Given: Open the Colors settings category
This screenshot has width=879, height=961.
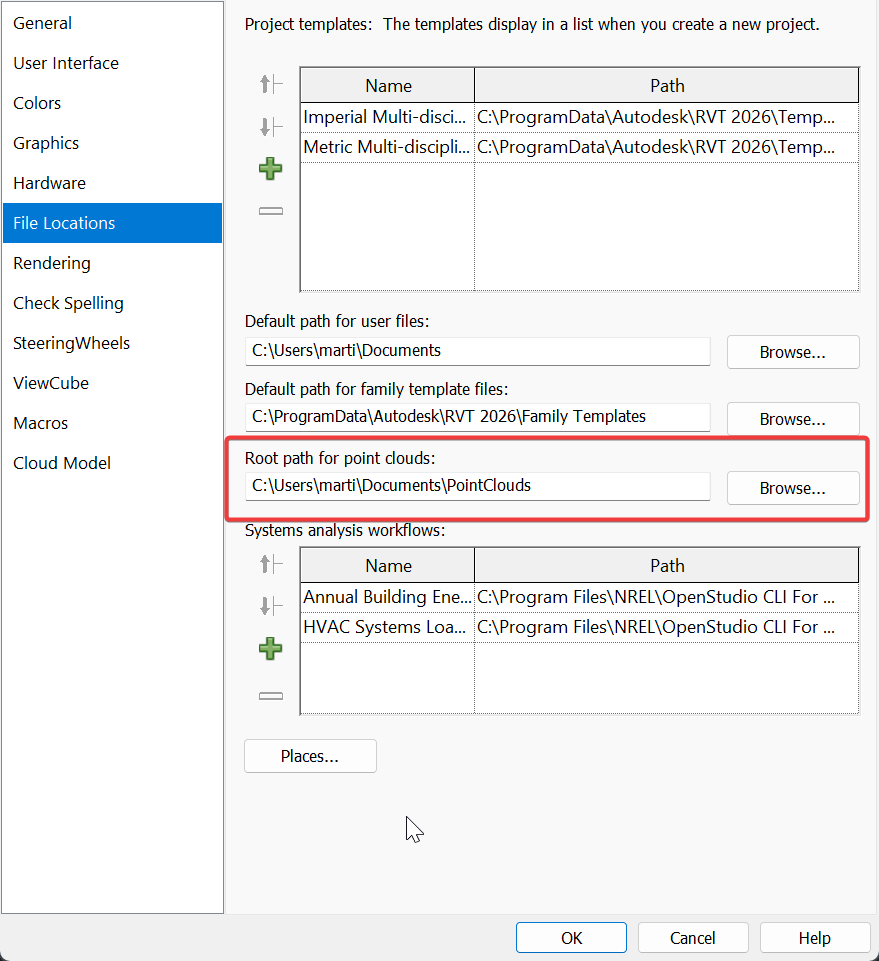Looking at the screenshot, I should (112, 103).
